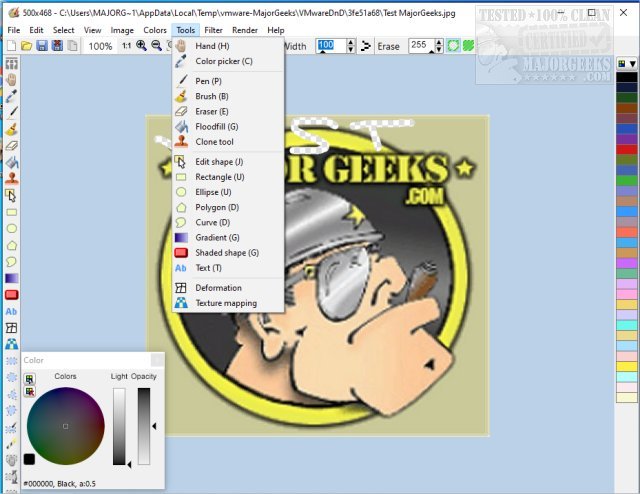This screenshot has height=494, width=640.
Task: Choose Floodfill (G) menu entry
Action: (x=228, y=127)
